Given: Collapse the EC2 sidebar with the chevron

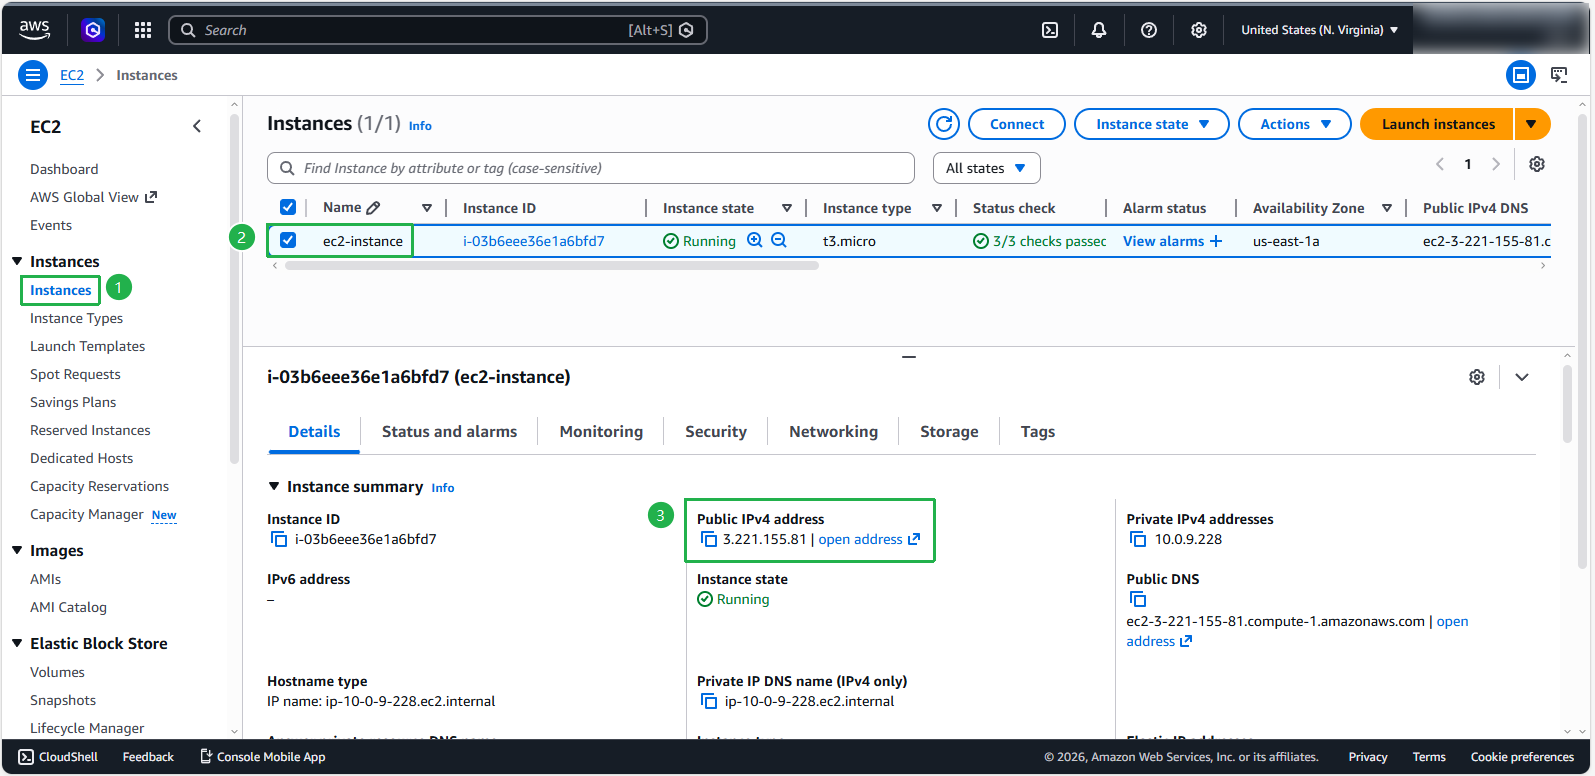Looking at the screenshot, I should coord(197,126).
